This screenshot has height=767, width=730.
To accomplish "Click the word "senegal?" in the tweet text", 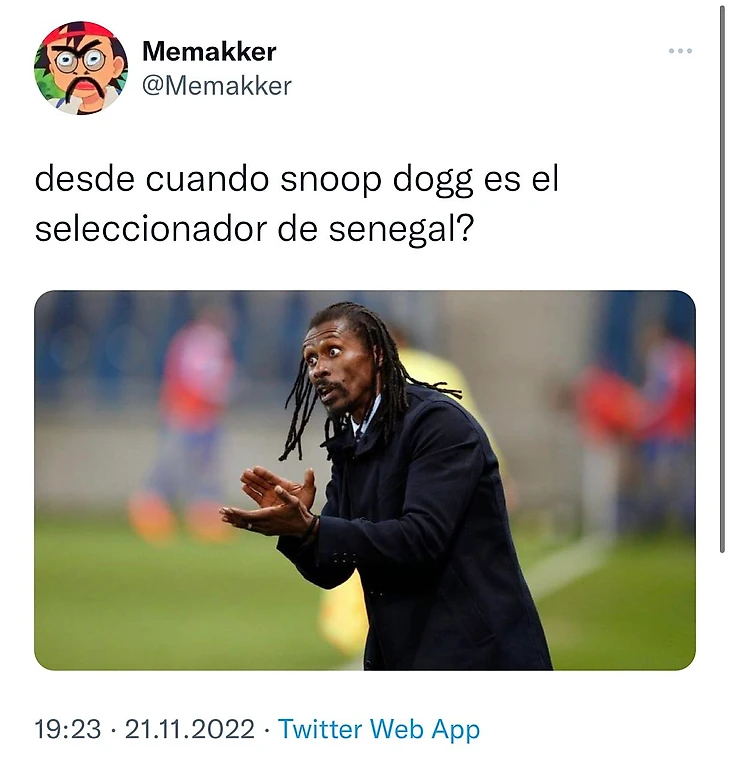I will pos(401,230).
